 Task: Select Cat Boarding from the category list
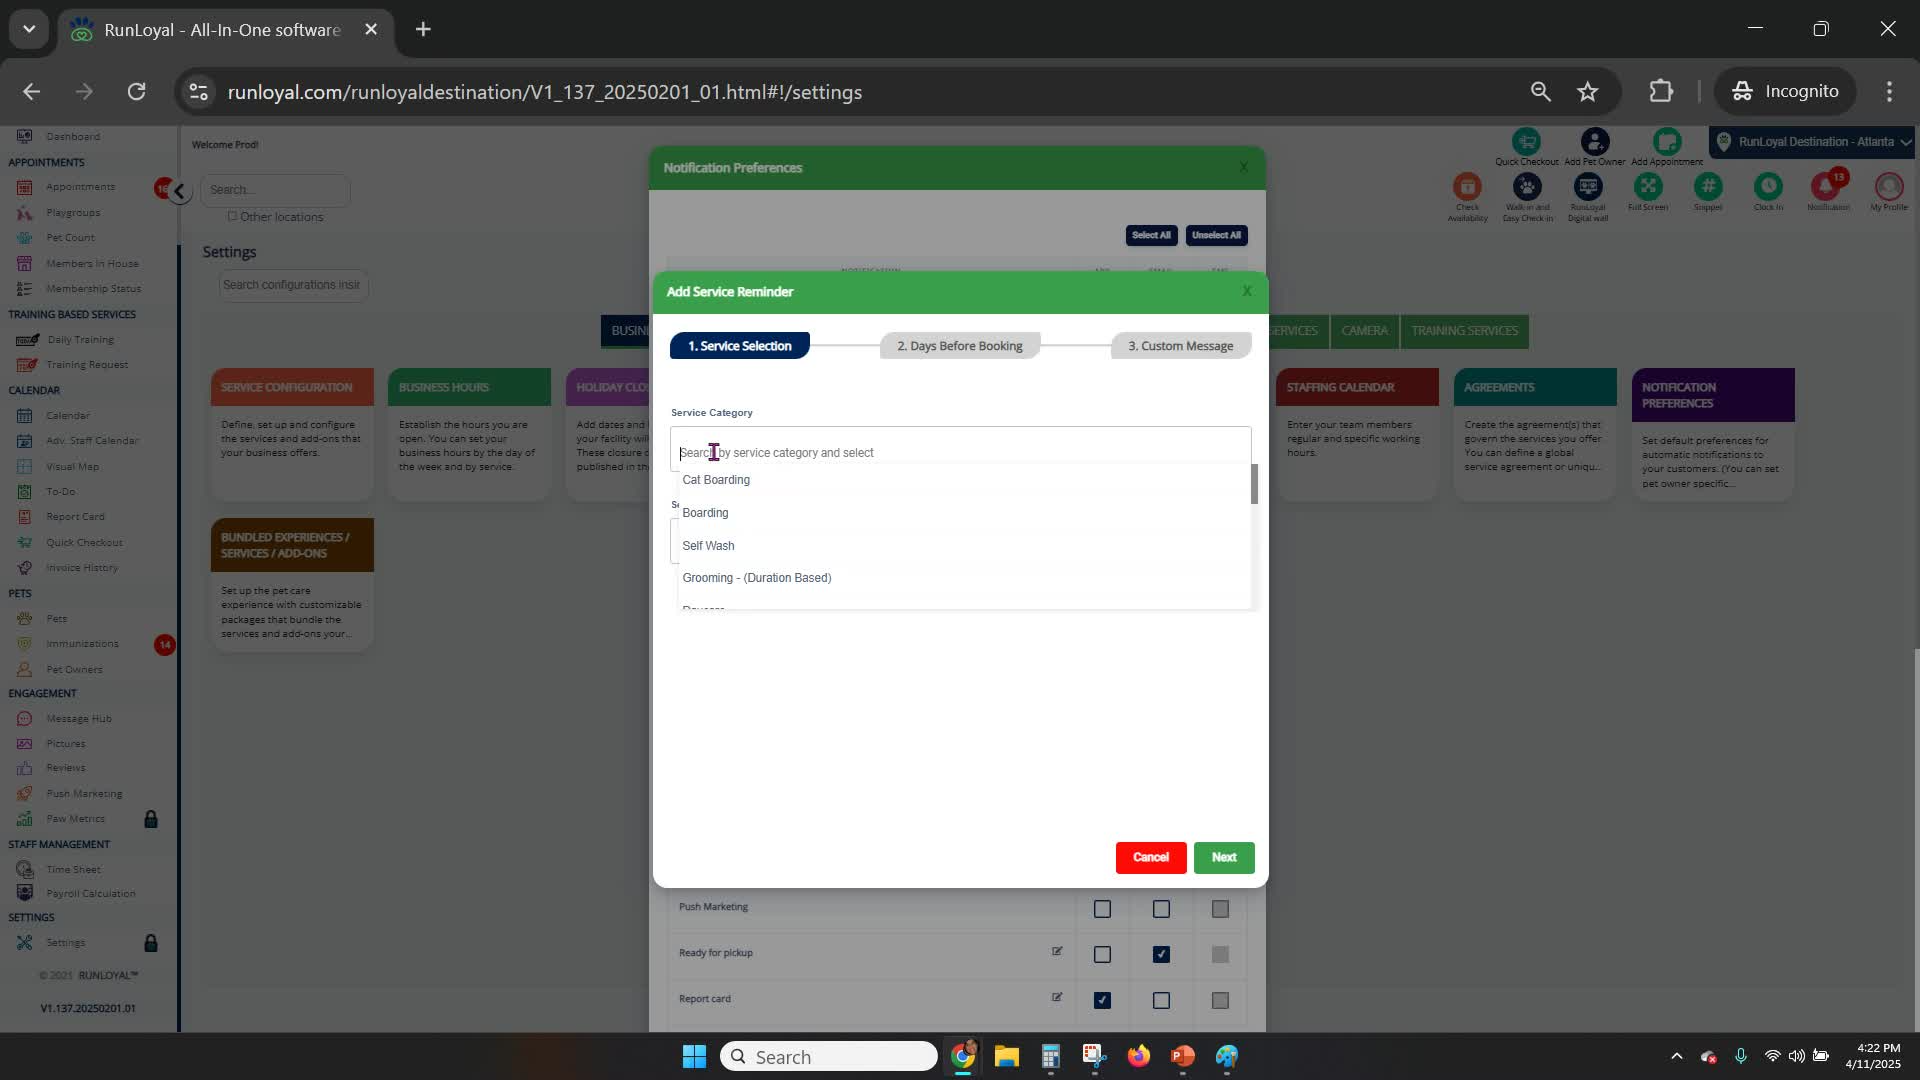click(716, 480)
